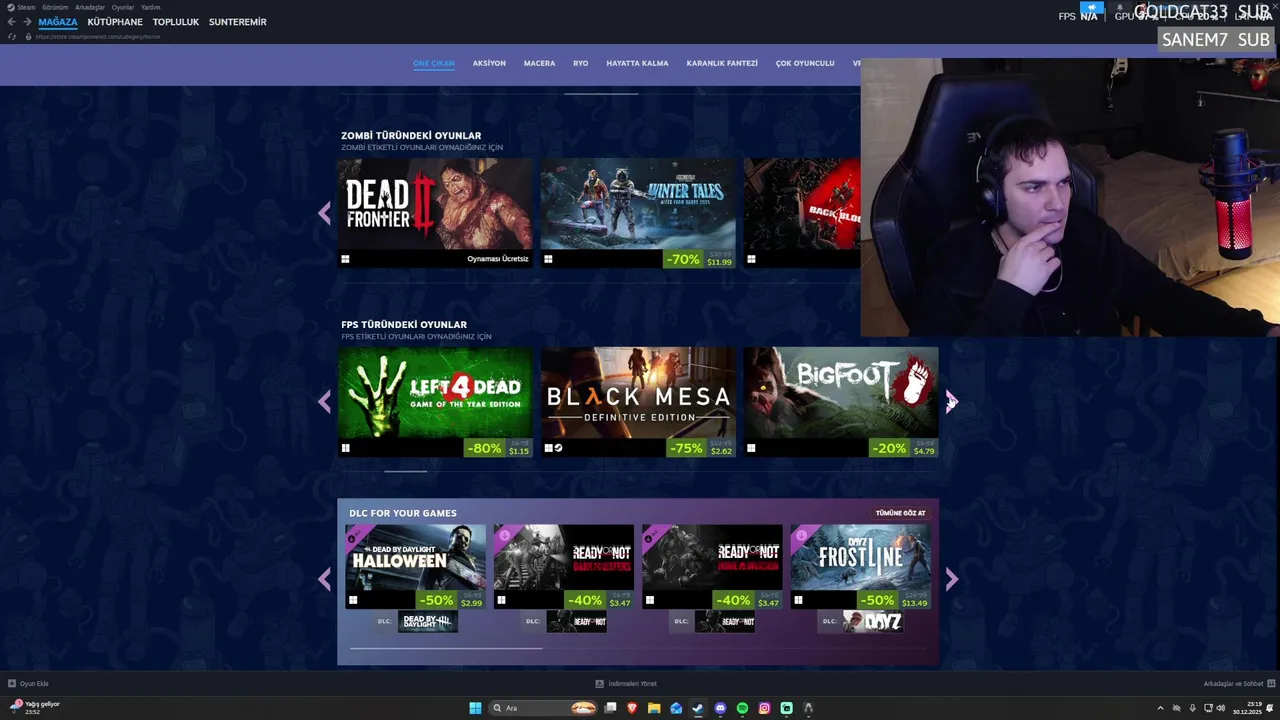This screenshot has width=1280, height=720.
Task: Click the Dead by Daylight base game logo
Action: [428, 621]
